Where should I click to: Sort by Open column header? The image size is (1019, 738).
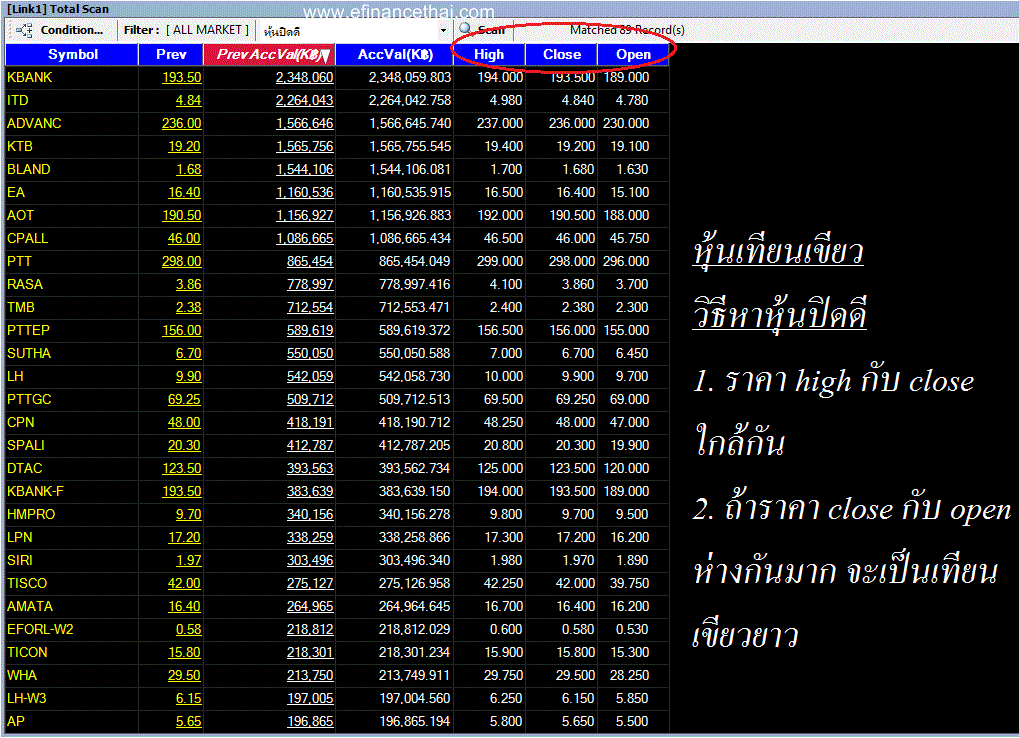click(633, 55)
